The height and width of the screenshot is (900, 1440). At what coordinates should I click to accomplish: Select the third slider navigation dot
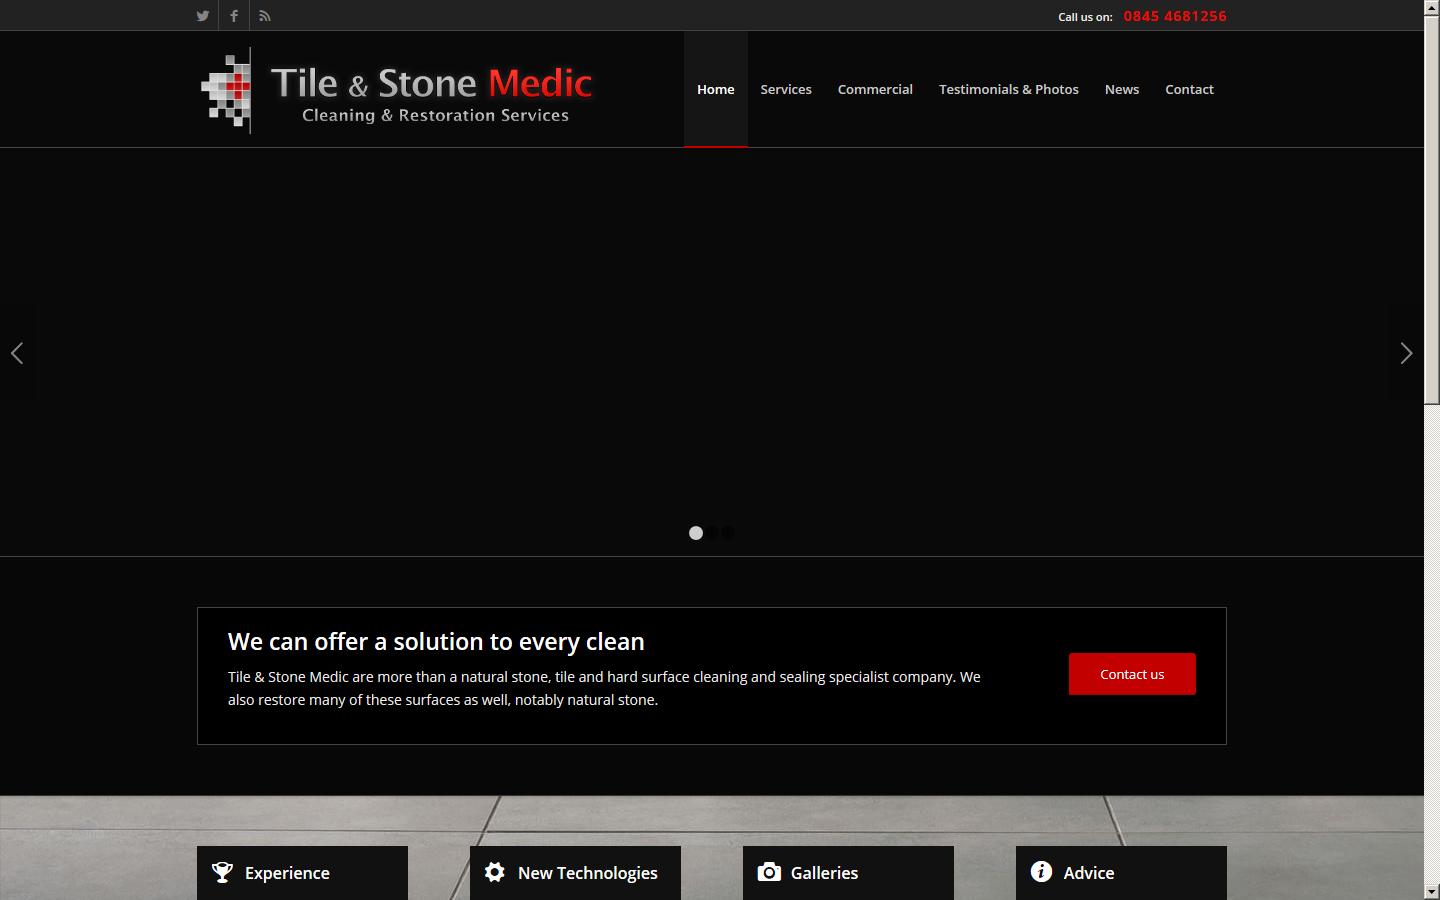pos(728,533)
